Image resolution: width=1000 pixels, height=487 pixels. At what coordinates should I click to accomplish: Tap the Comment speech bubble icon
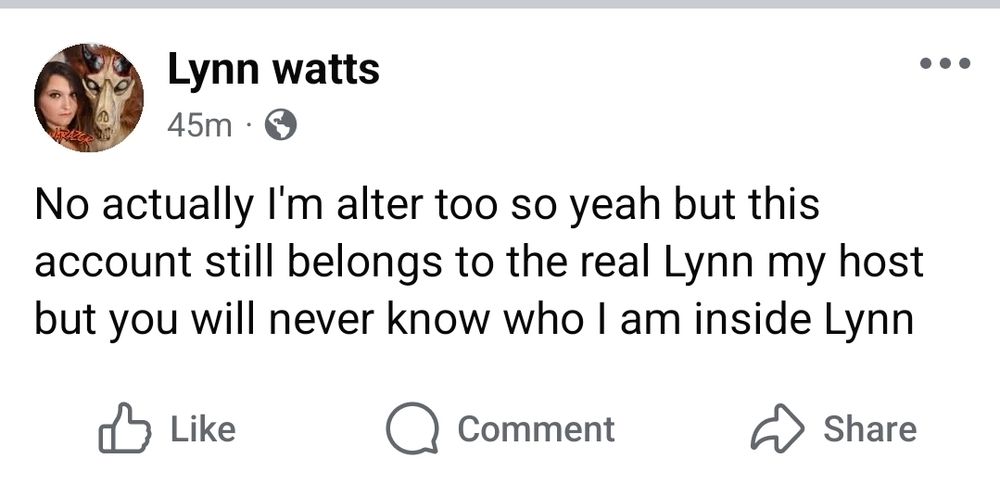(411, 429)
